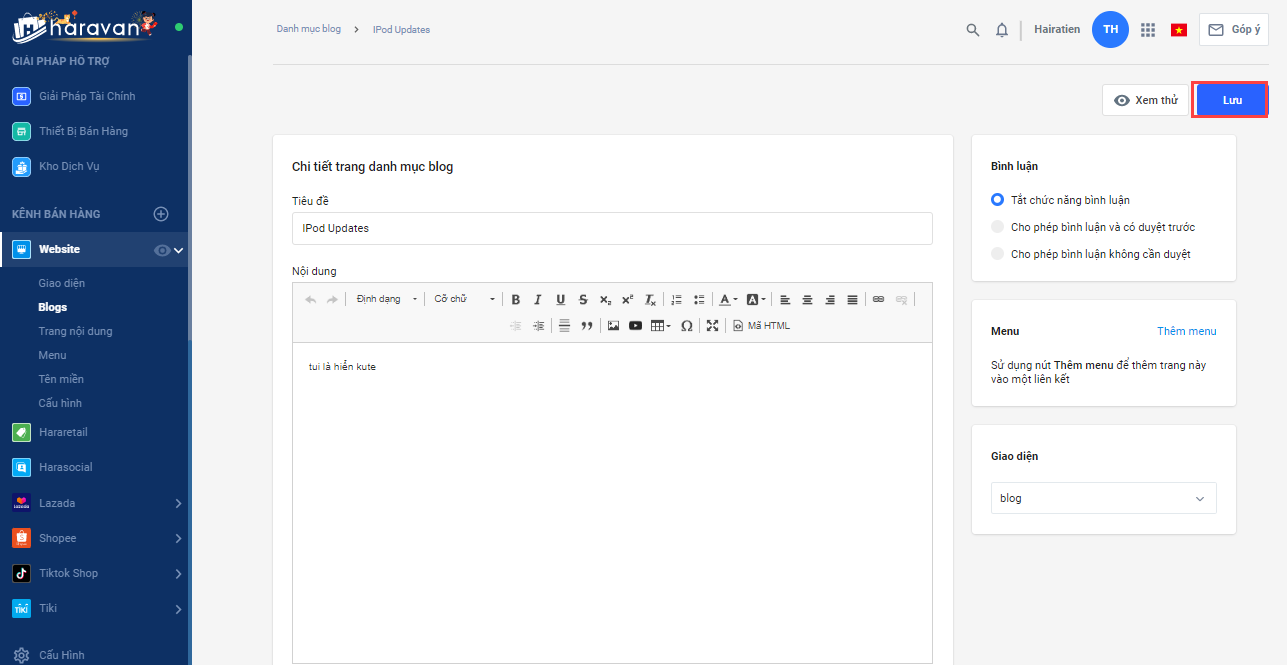
Task: Apply strikethrough formatting
Action: pyautogui.click(x=583, y=299)
